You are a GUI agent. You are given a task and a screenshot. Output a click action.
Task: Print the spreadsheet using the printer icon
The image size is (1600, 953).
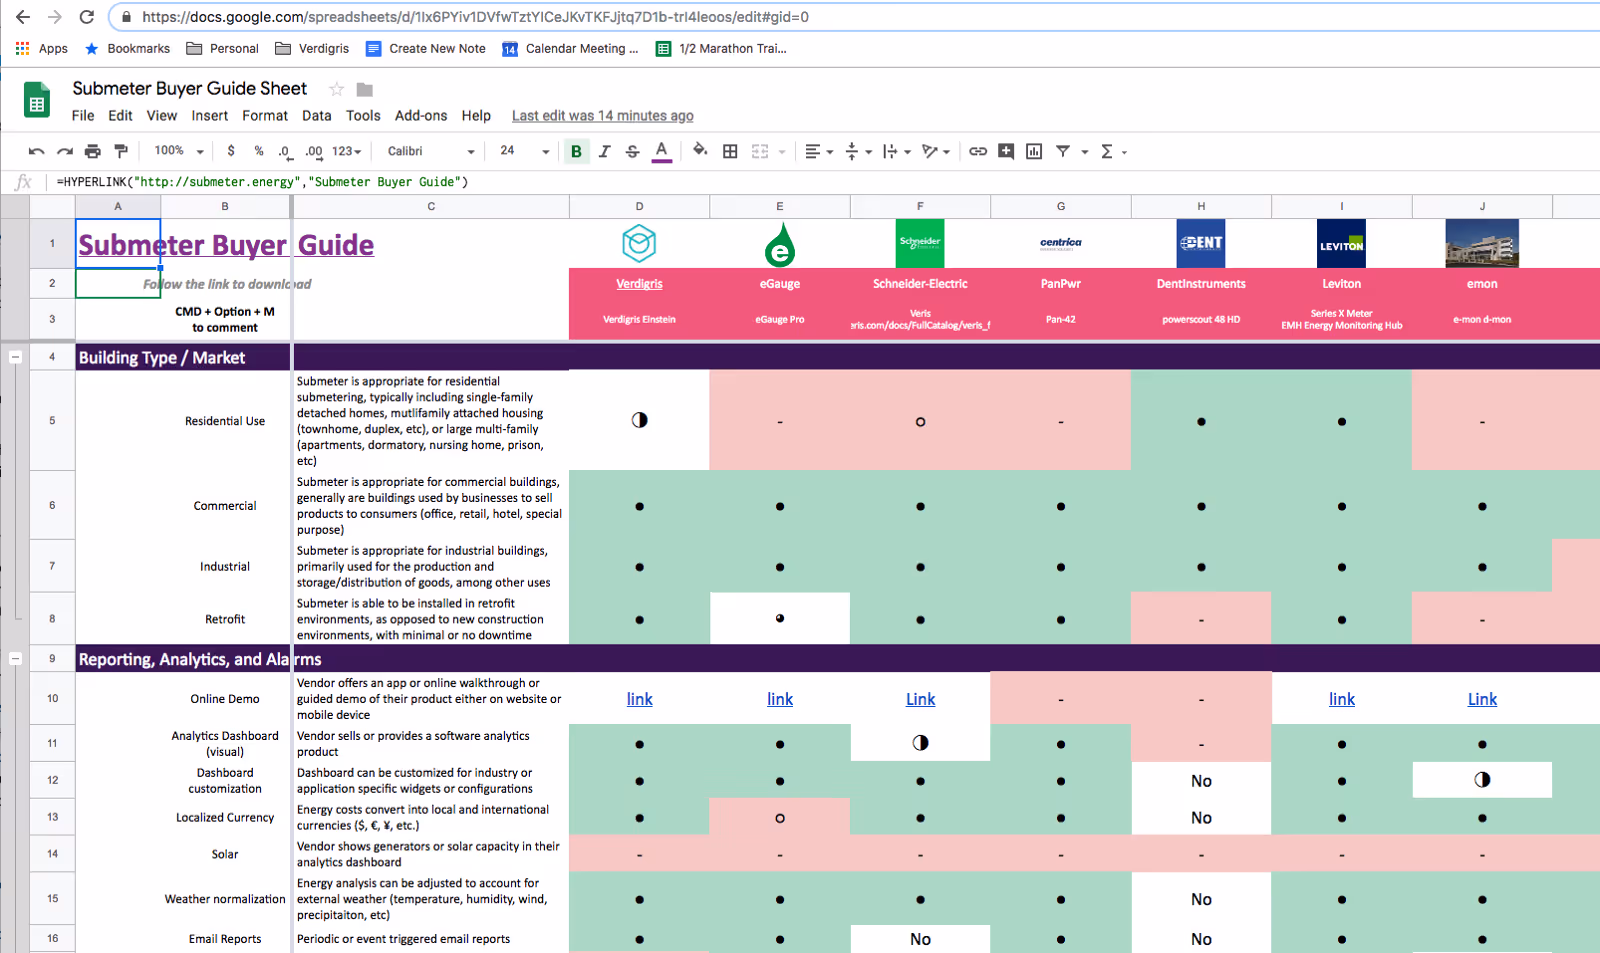coord(93,151)
